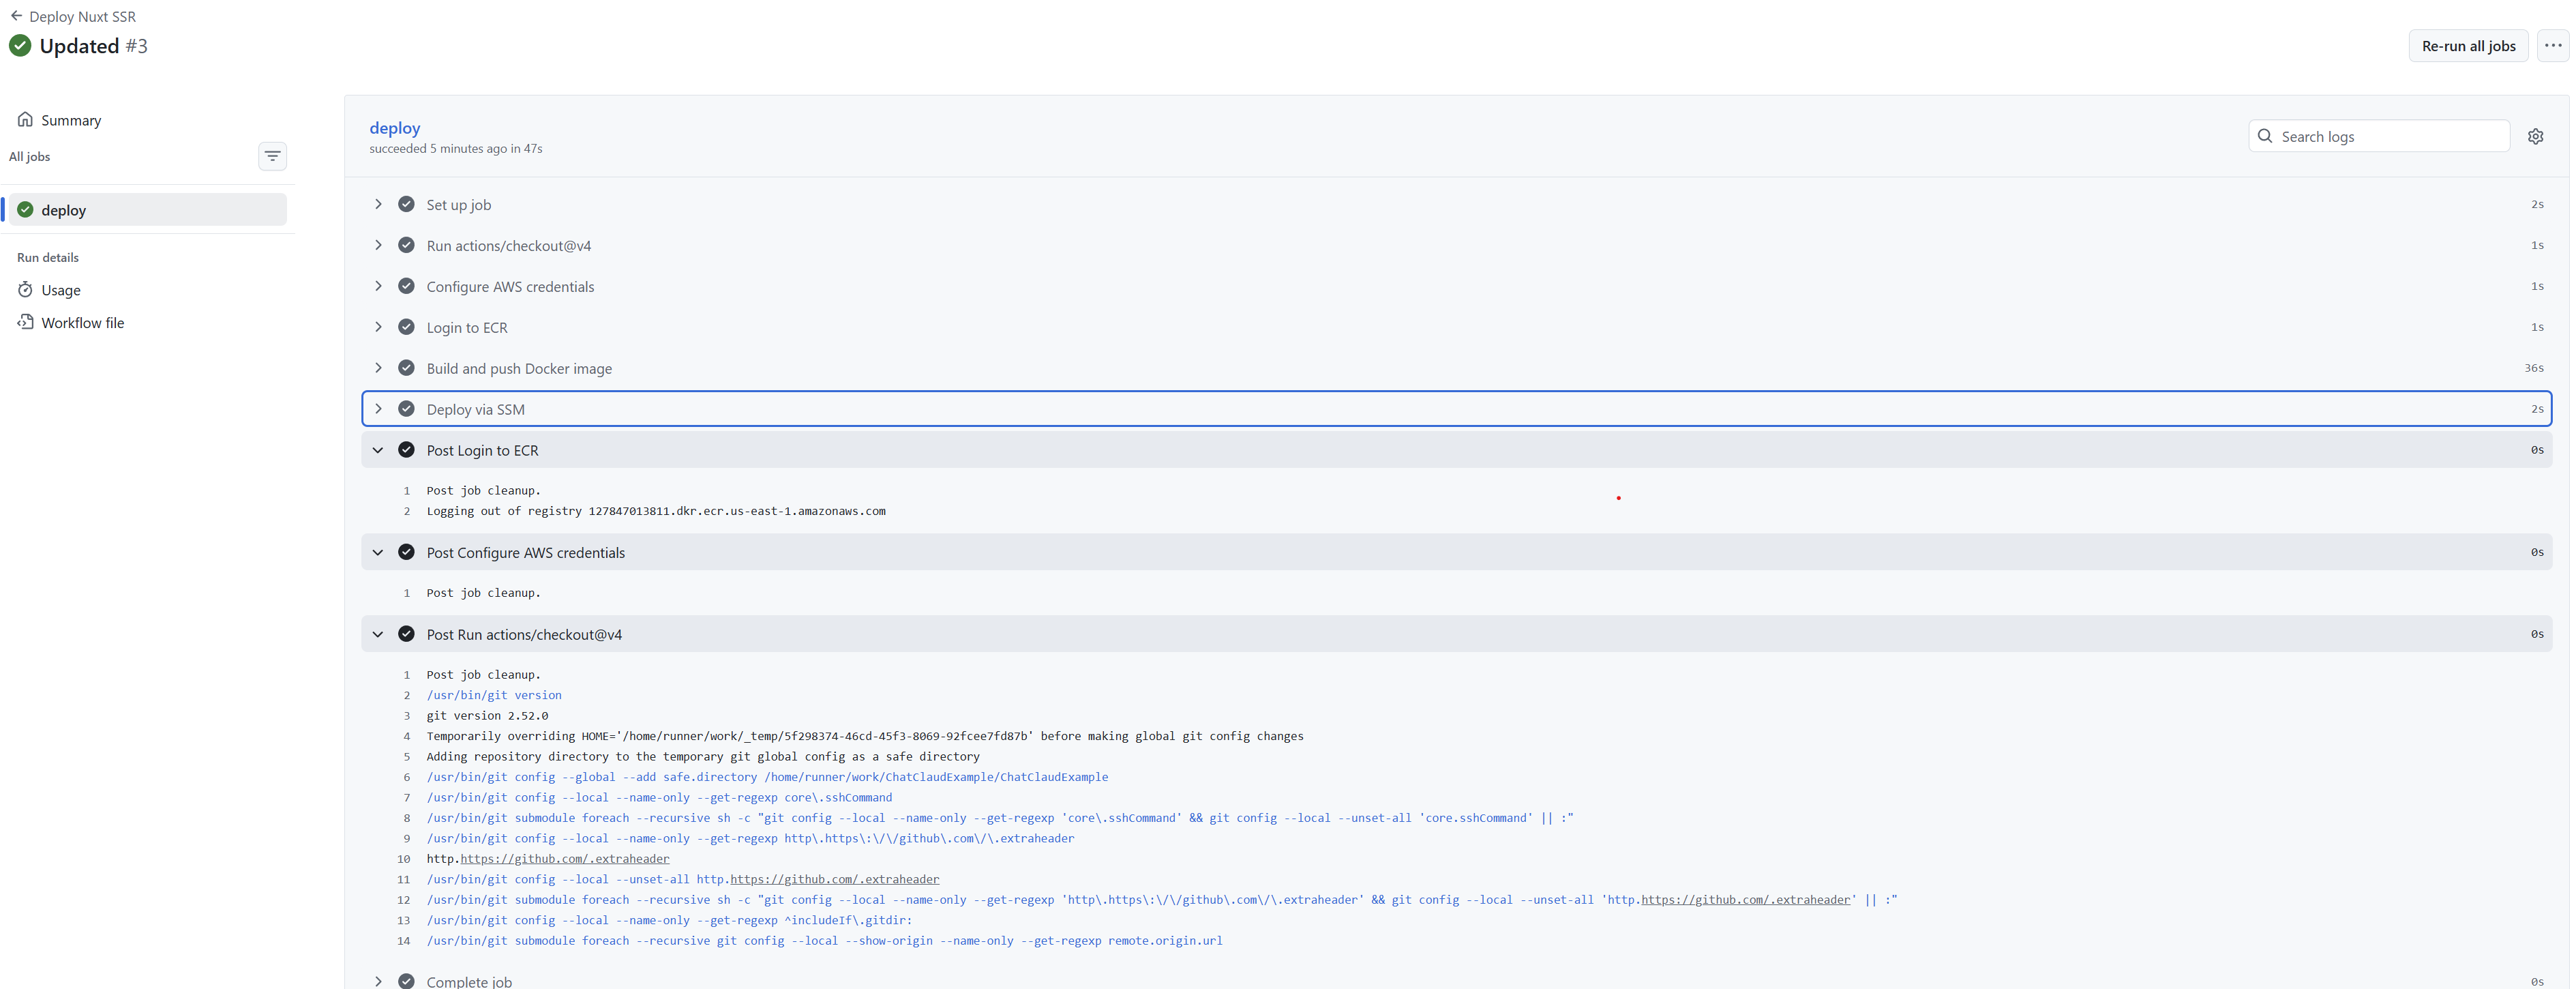The width and height of the screenshot is (2576, 989).
Task: Collapse the Post Login to ECR step
Action: (378, 450)
